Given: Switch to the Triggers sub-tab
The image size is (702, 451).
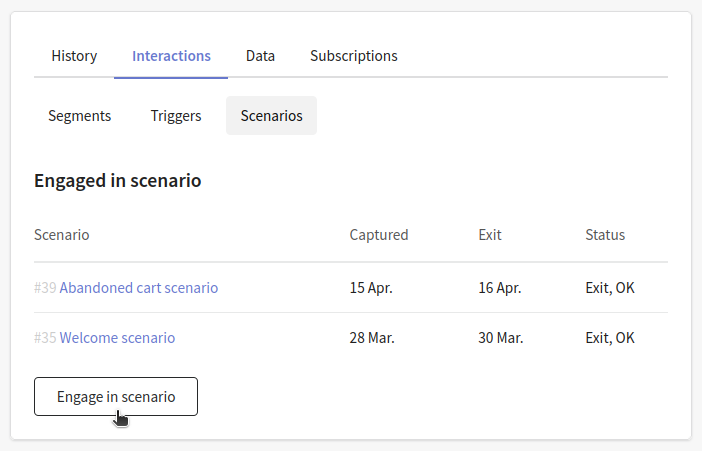Looking at the screenshot, I should tap(176, 116).
